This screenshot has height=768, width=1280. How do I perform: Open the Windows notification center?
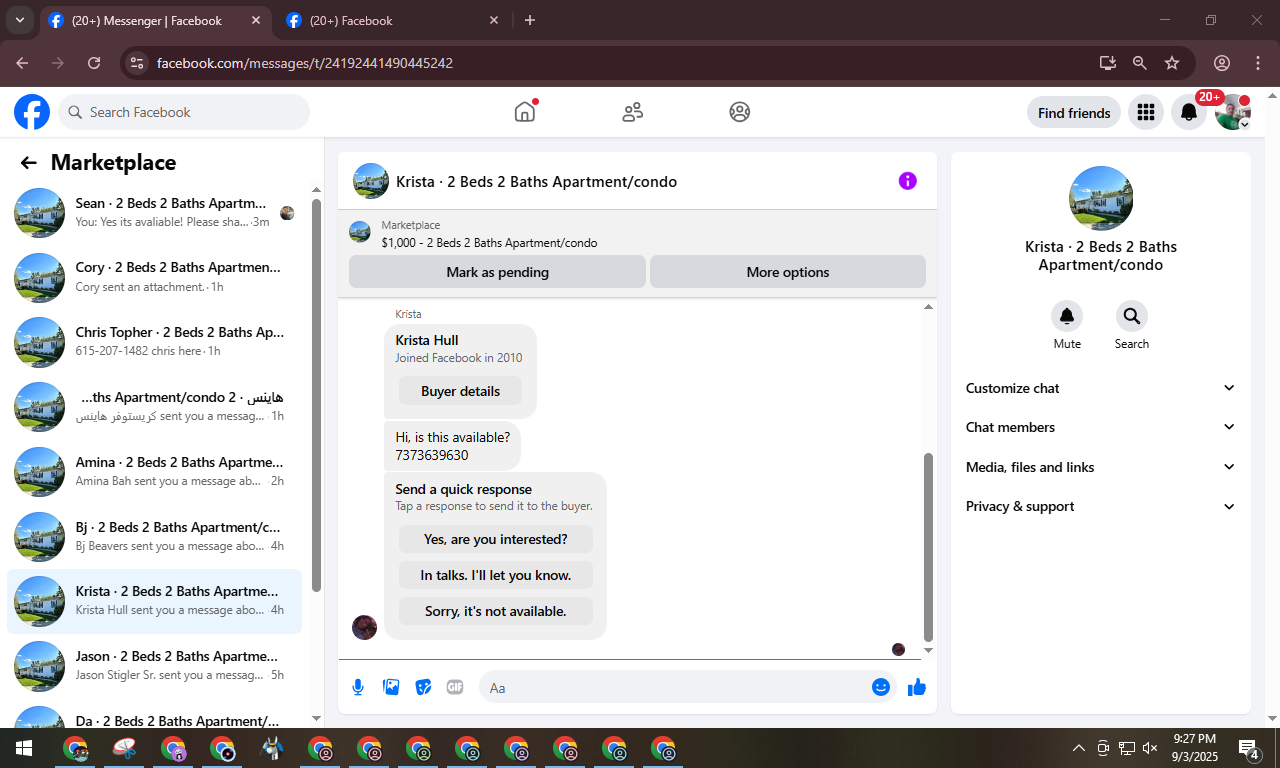(x=1249, y=748)
